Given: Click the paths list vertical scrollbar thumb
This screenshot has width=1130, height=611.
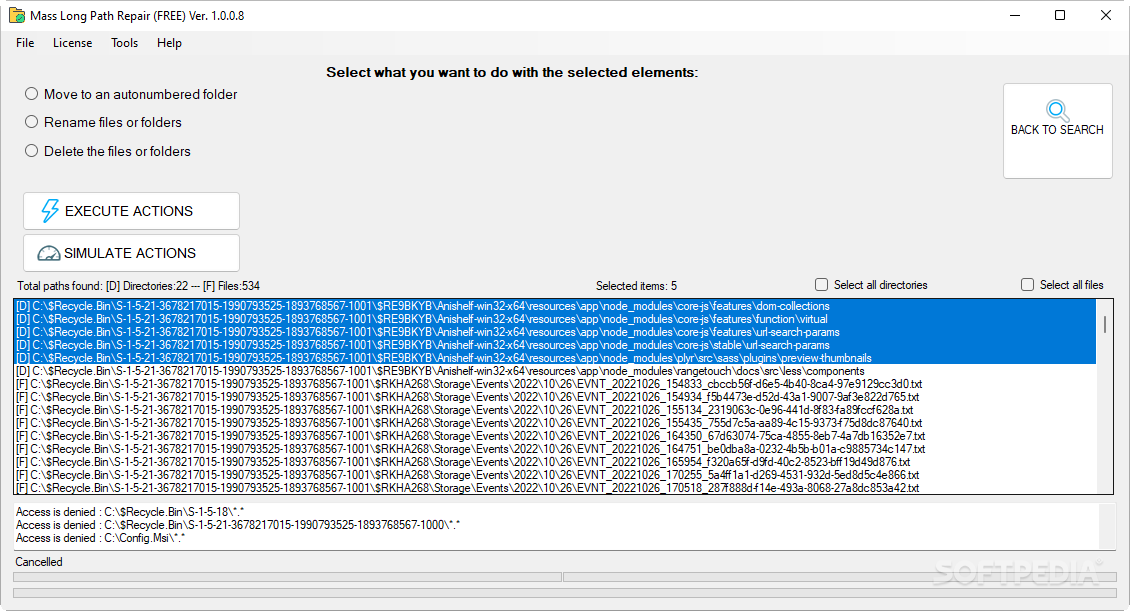Looking at the screenshot, I should click(x=1105, y=324).
